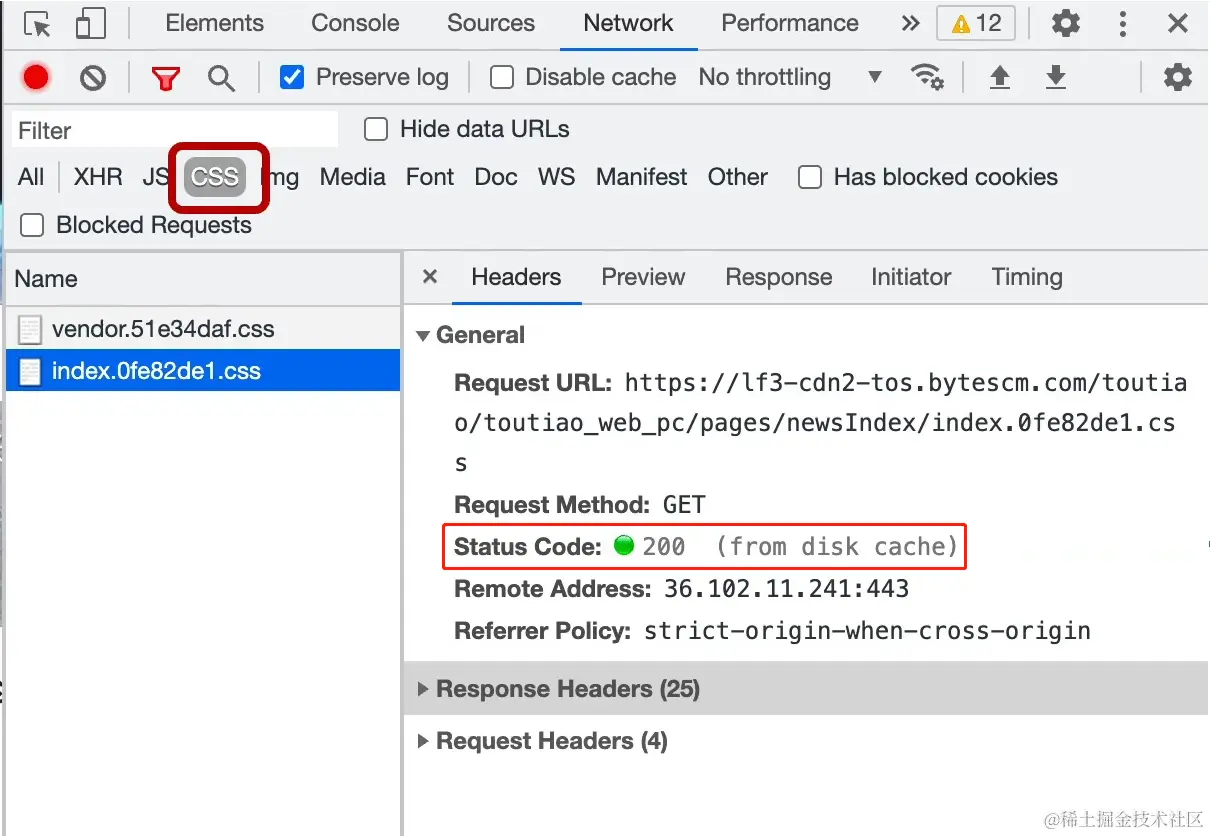Click the Name column header
This screenshot has width=1210, height=836.
coord(203,279)
